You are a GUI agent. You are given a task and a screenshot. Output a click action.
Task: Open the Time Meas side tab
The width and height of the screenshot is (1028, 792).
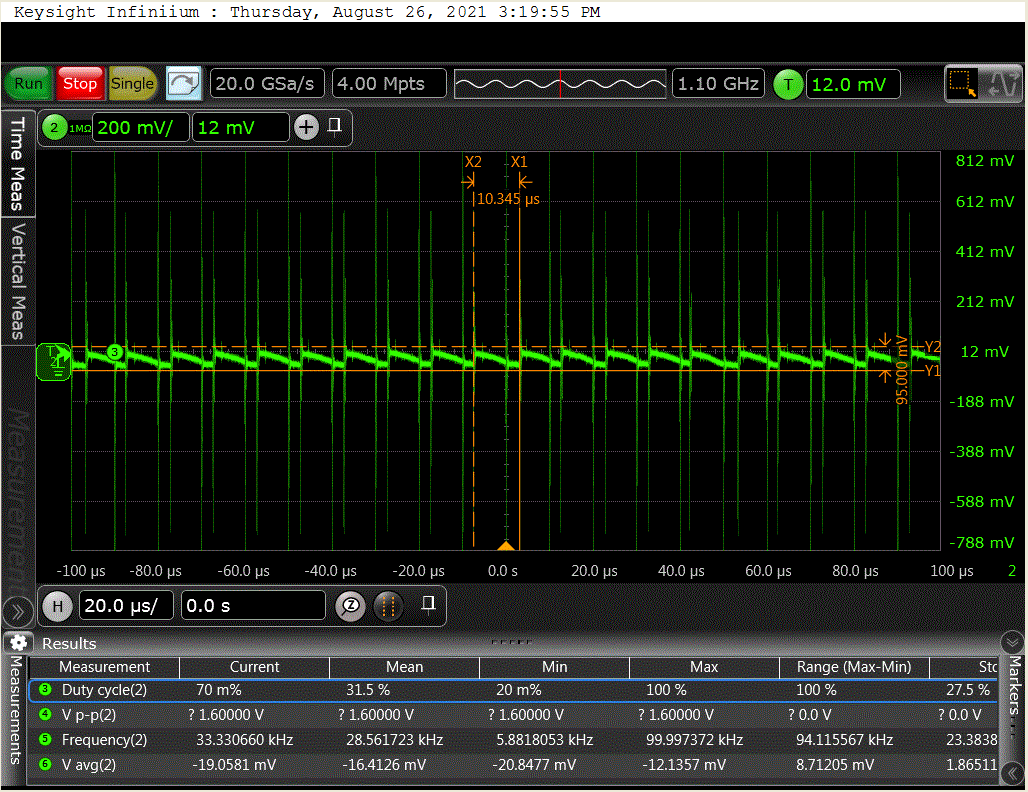coord(17,164)
